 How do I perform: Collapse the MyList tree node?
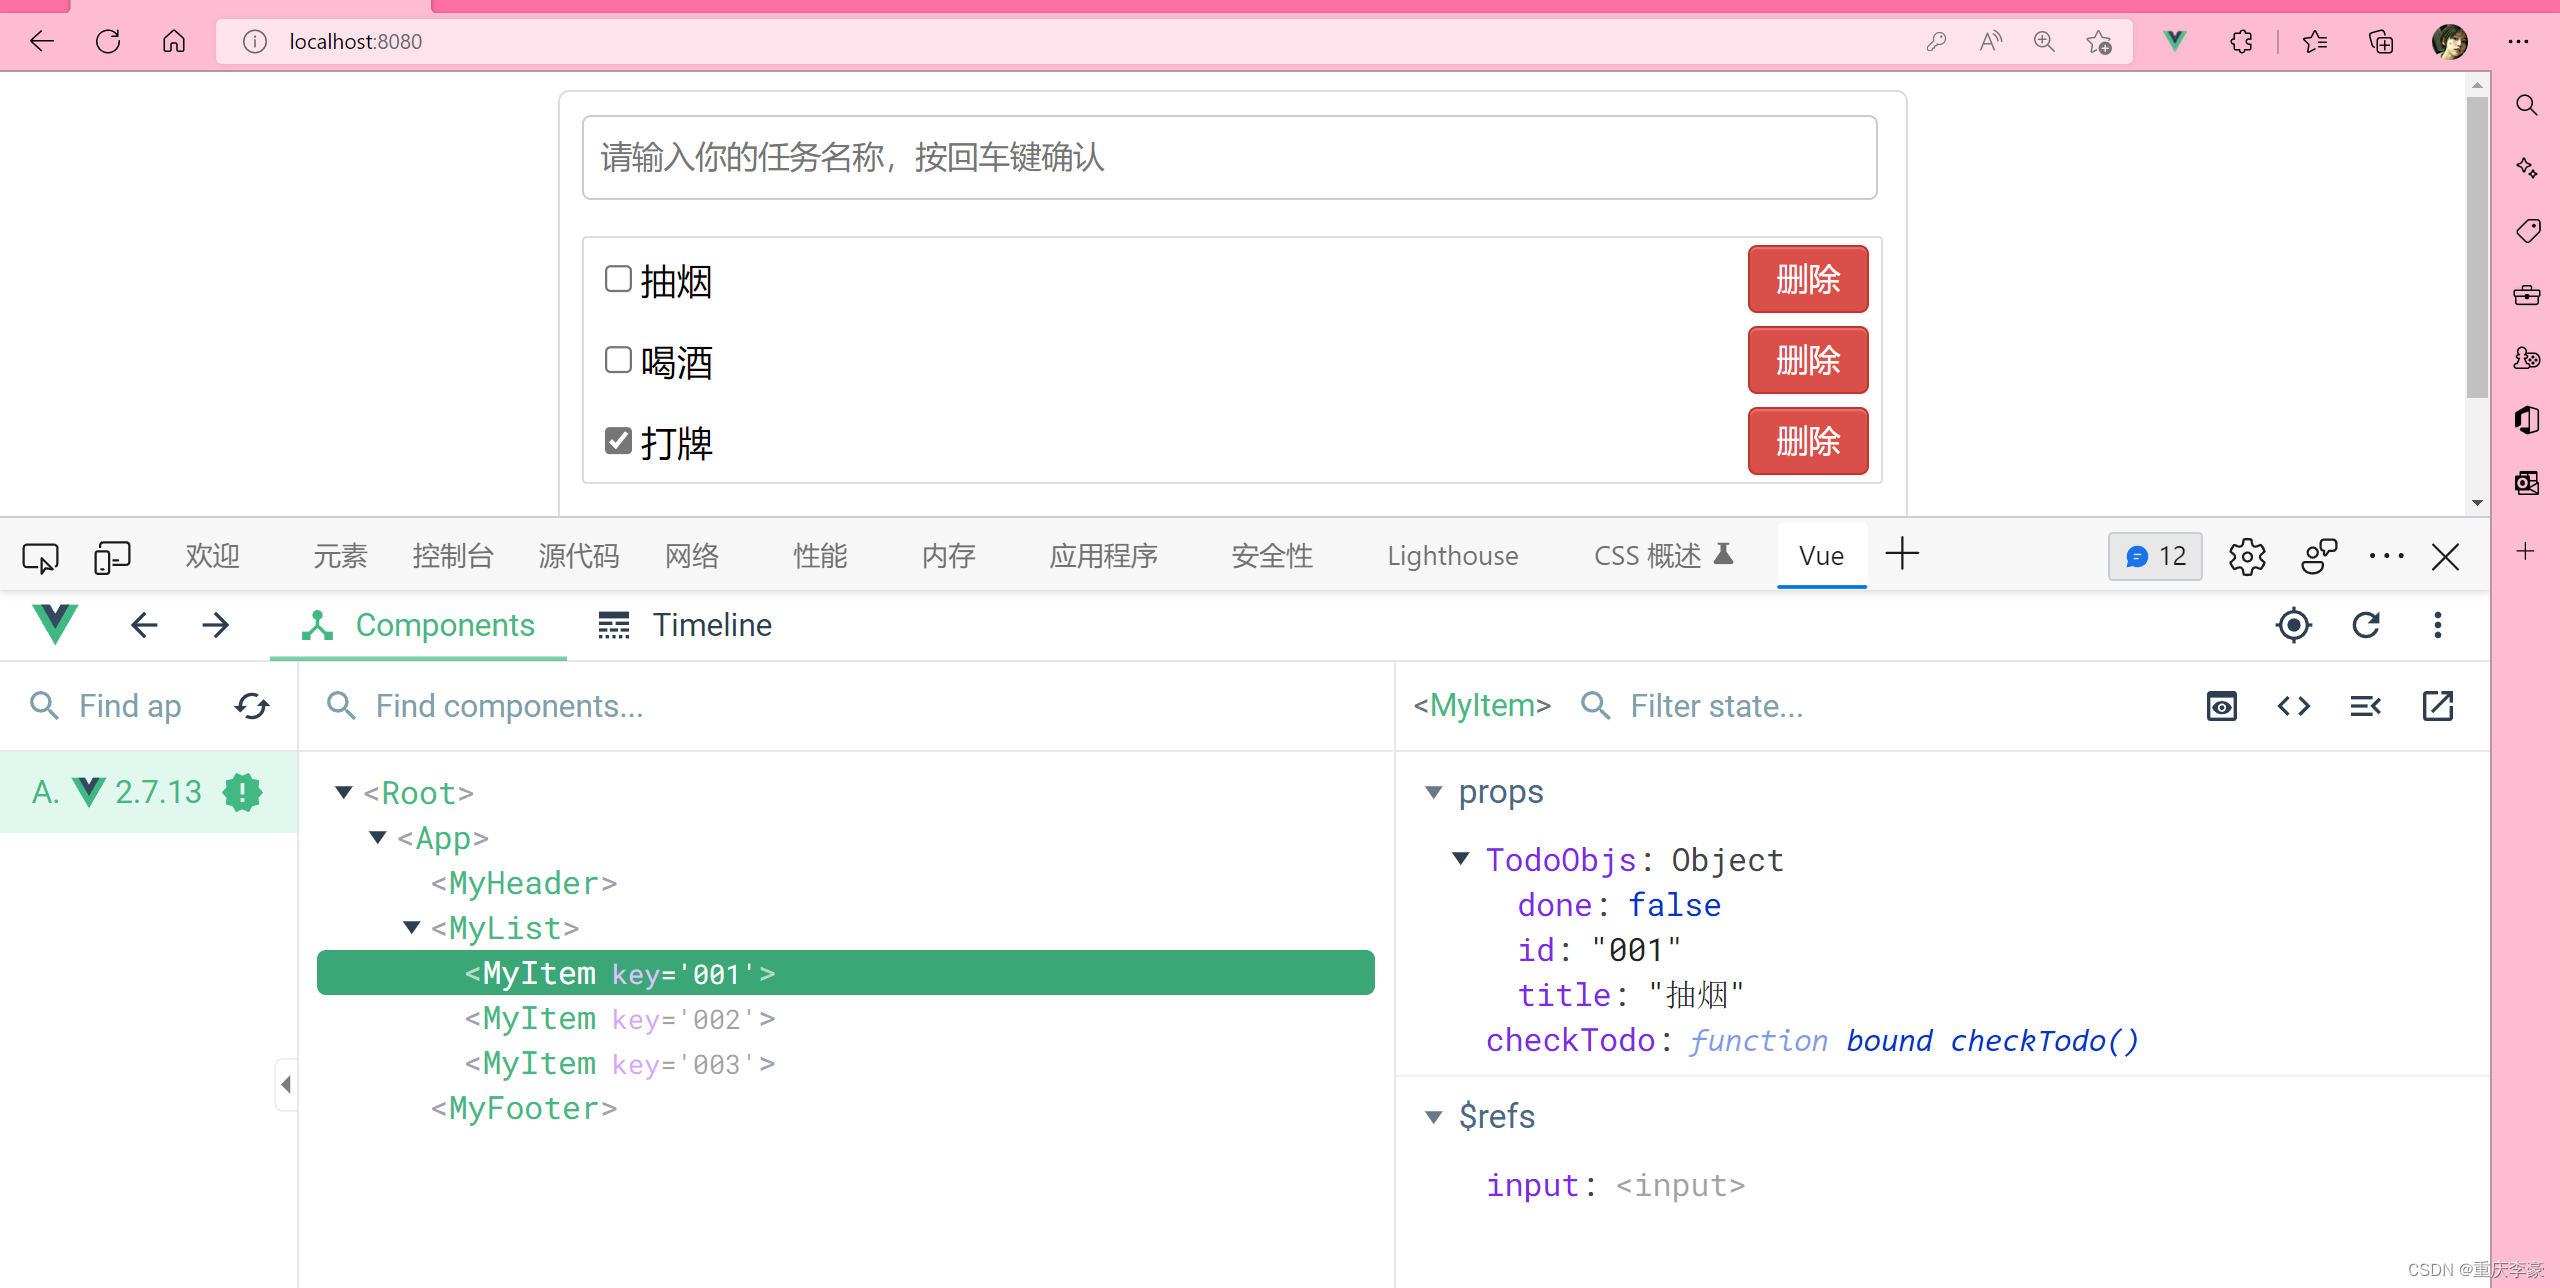pos(411,928)
